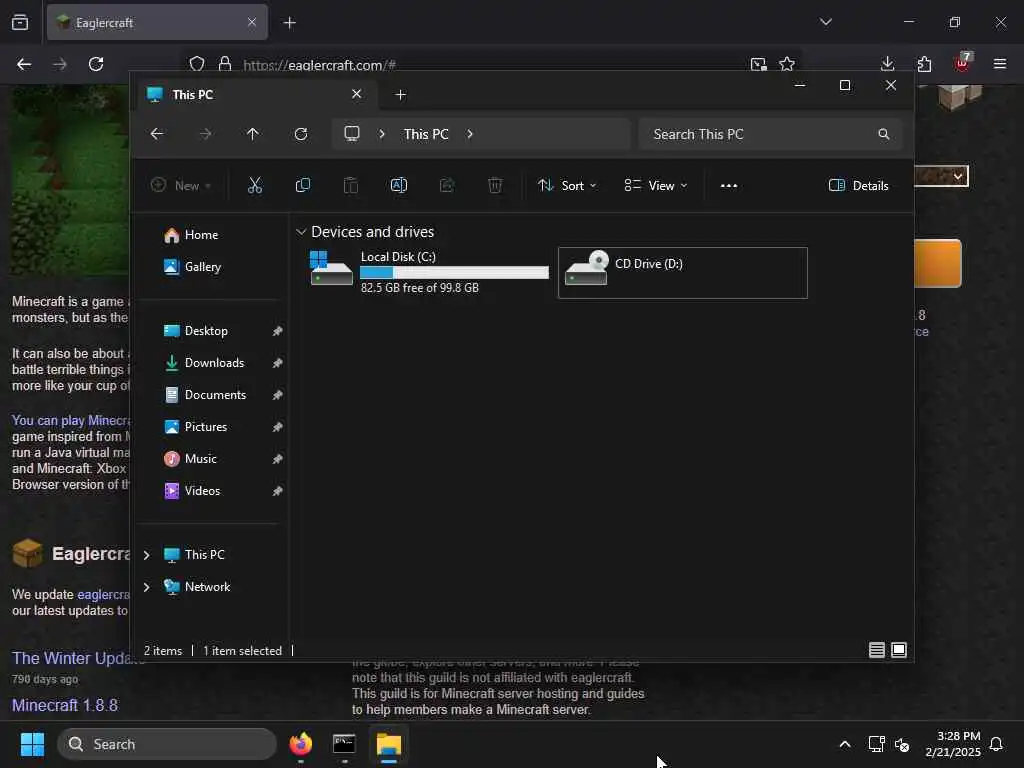Click the Paste clipboard icon in toolbar
This screenshot has width=1024, height=768.
(351, 185)
